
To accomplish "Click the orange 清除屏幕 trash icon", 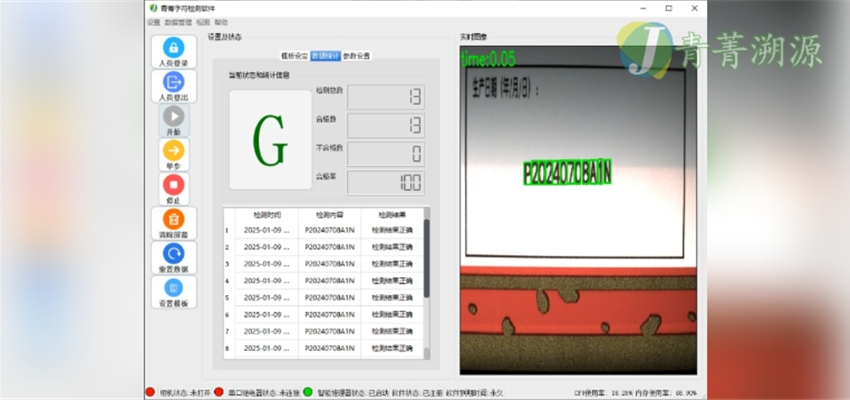I will [173, 218].
